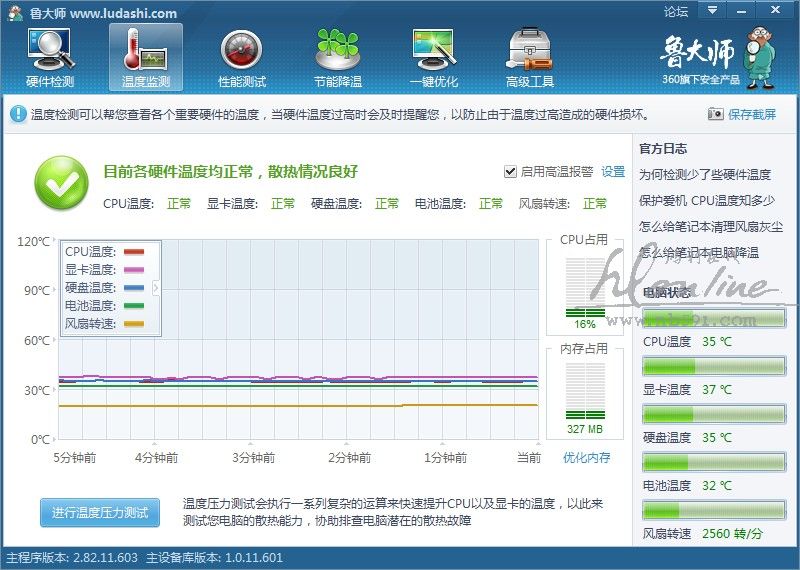Click the CPU温度 red legend swatch
Viewport: 800px width, 570px height.
point(133,252)
